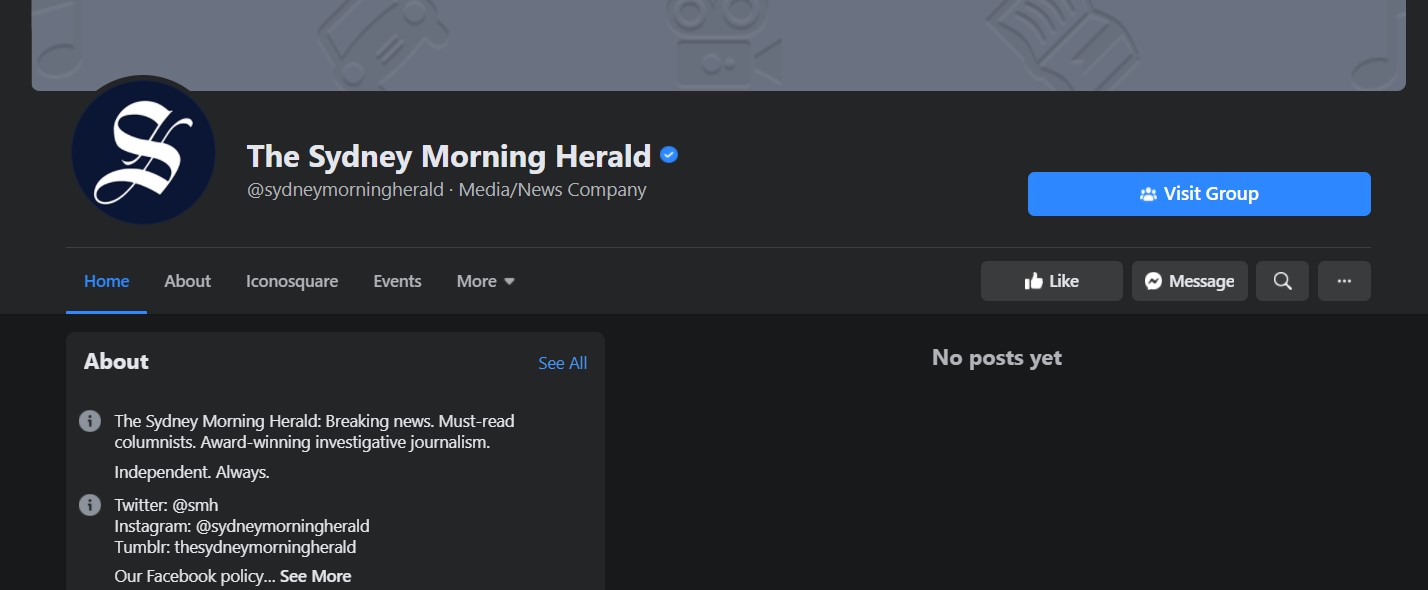Like the page with thumbs-up button
Screen dimensions: 1428x590
(x=1052, y=281)
